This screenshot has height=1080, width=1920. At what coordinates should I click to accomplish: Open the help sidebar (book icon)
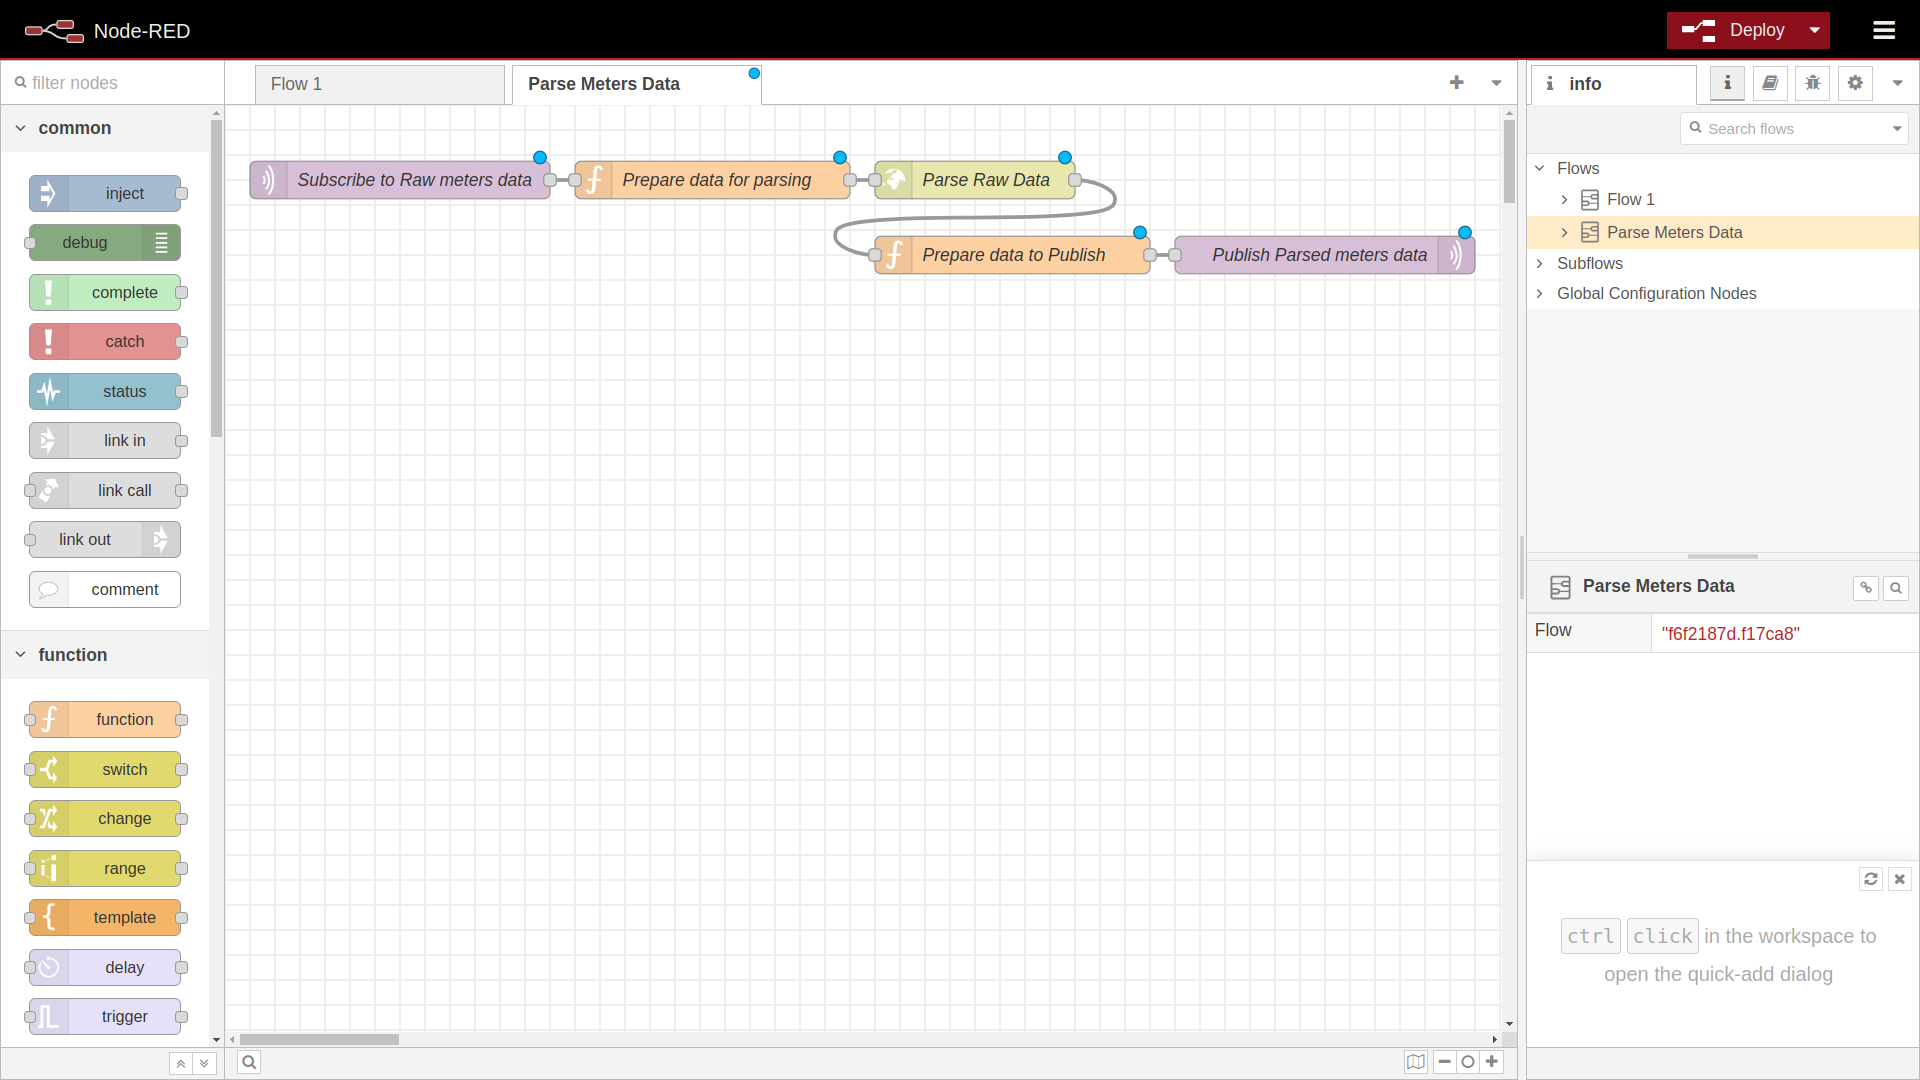point(1770,83)
